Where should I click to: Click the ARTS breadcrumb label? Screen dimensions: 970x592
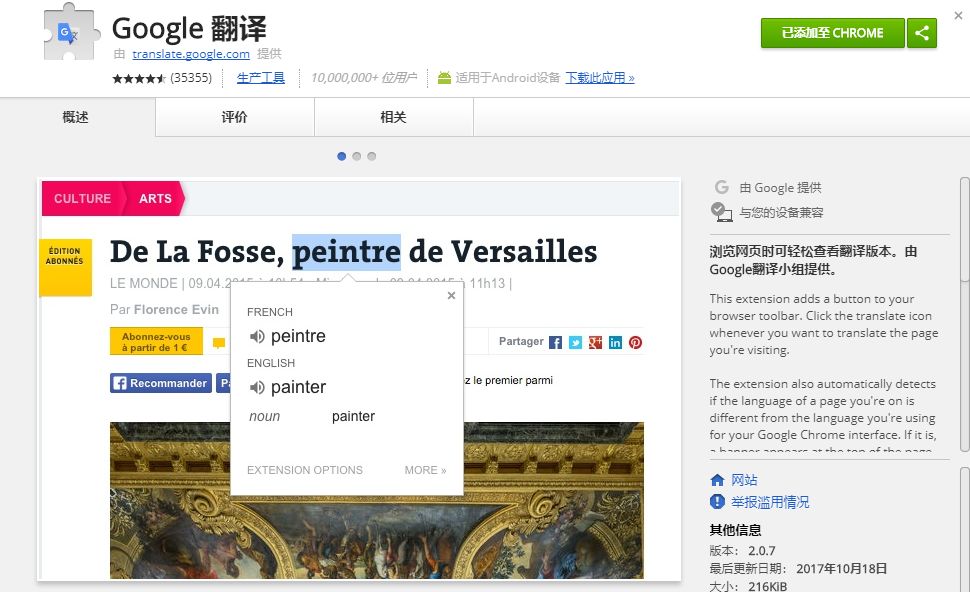[155, 199]
